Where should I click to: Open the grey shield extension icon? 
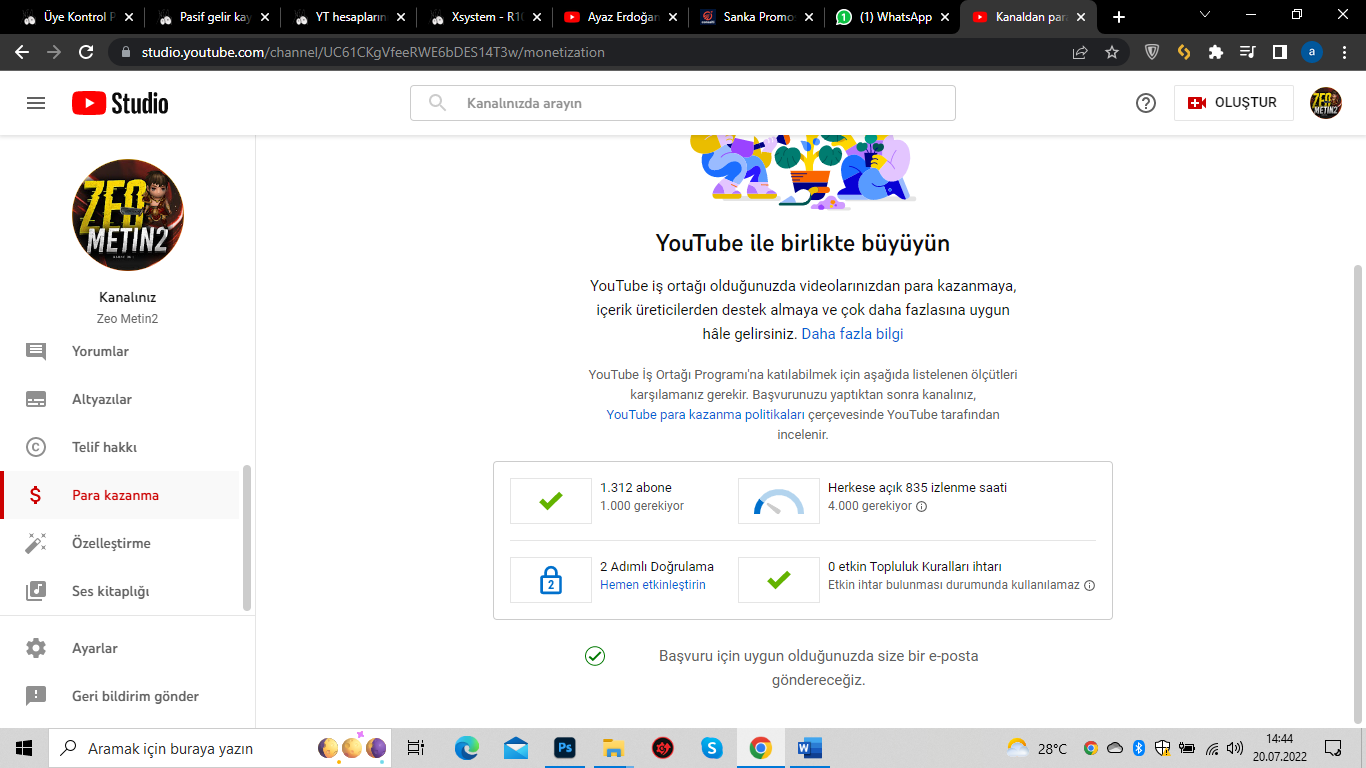pyautogui.click(x=1152, y=52)
